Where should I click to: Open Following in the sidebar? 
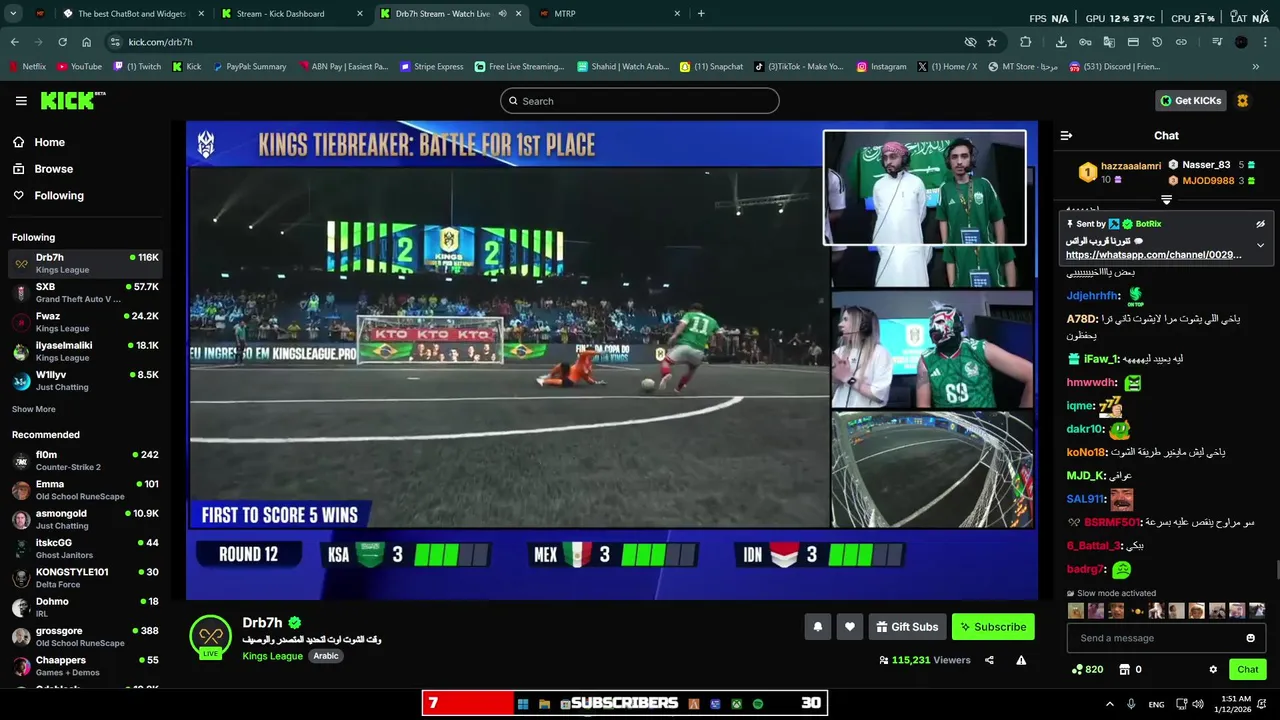59,196
